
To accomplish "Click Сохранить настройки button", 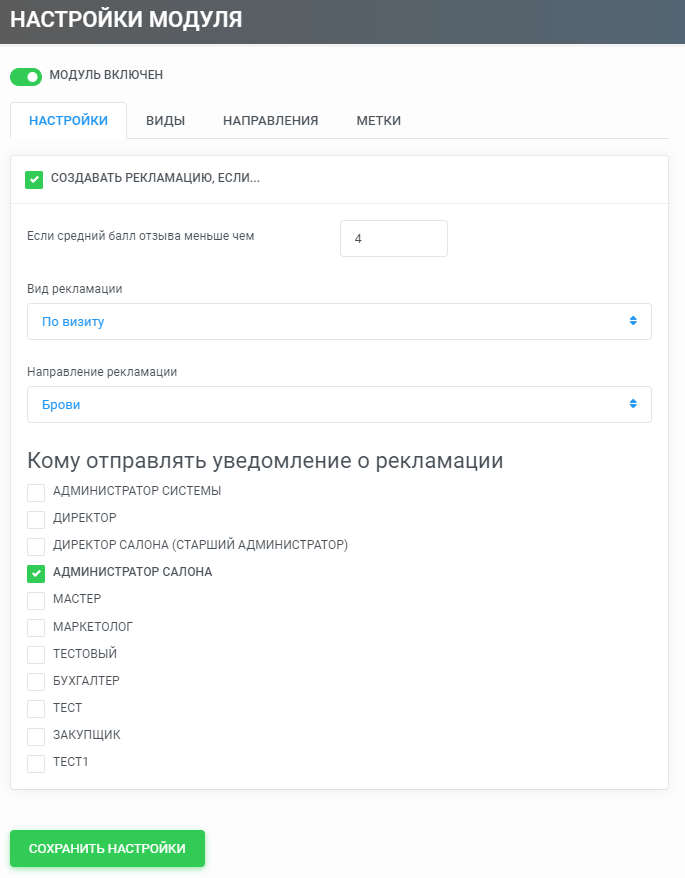I will tap(108, 848).
